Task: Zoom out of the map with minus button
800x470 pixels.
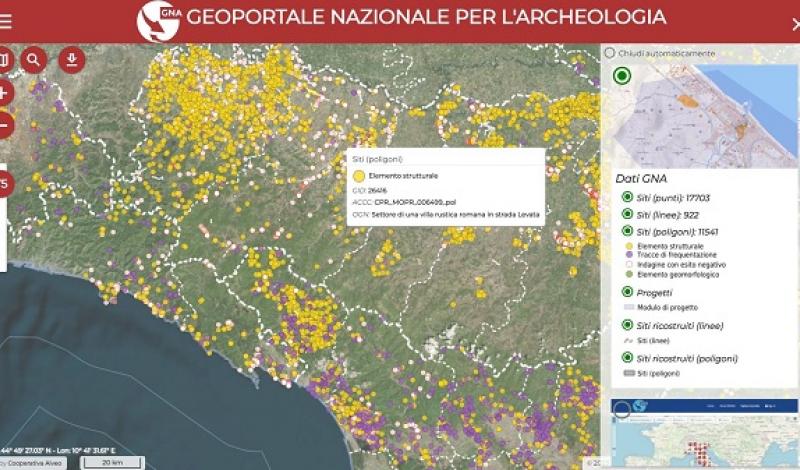Action: (x=5, y=125)
